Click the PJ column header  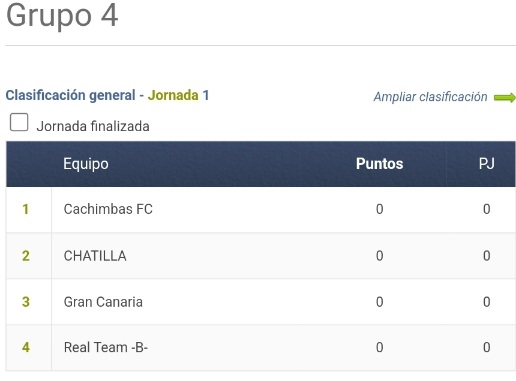coord(486,164)
